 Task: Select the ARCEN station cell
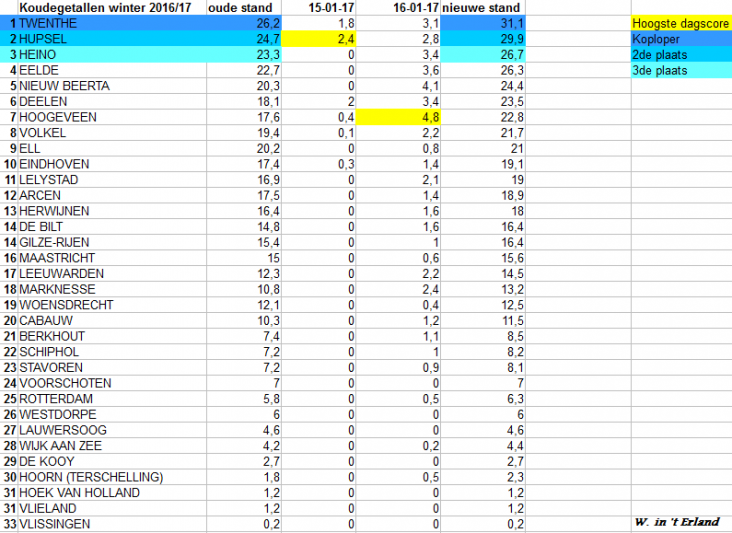click(x=112, y=195)
